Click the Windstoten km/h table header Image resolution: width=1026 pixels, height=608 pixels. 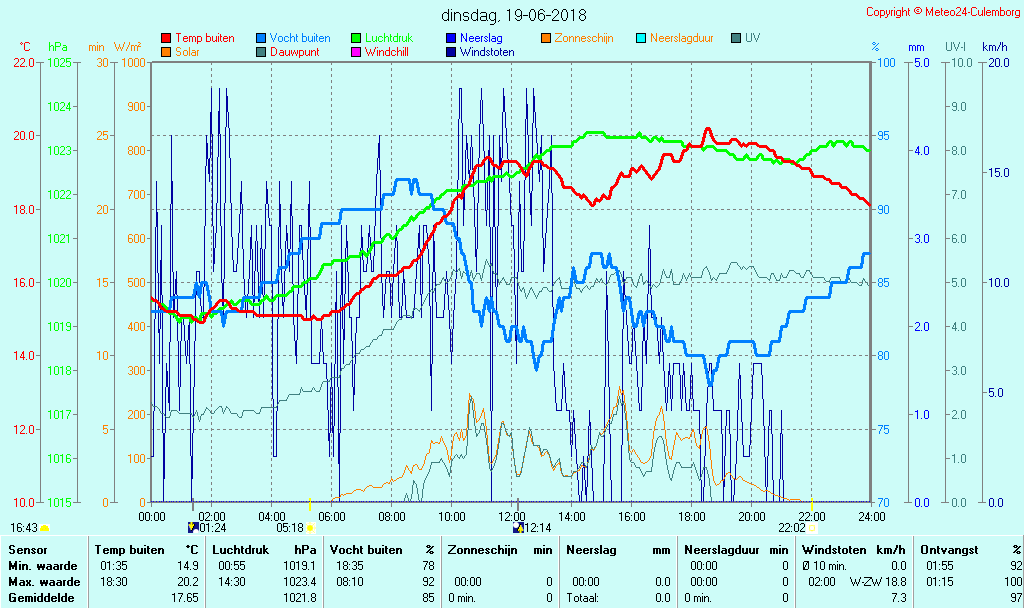[x=843, y=549]
